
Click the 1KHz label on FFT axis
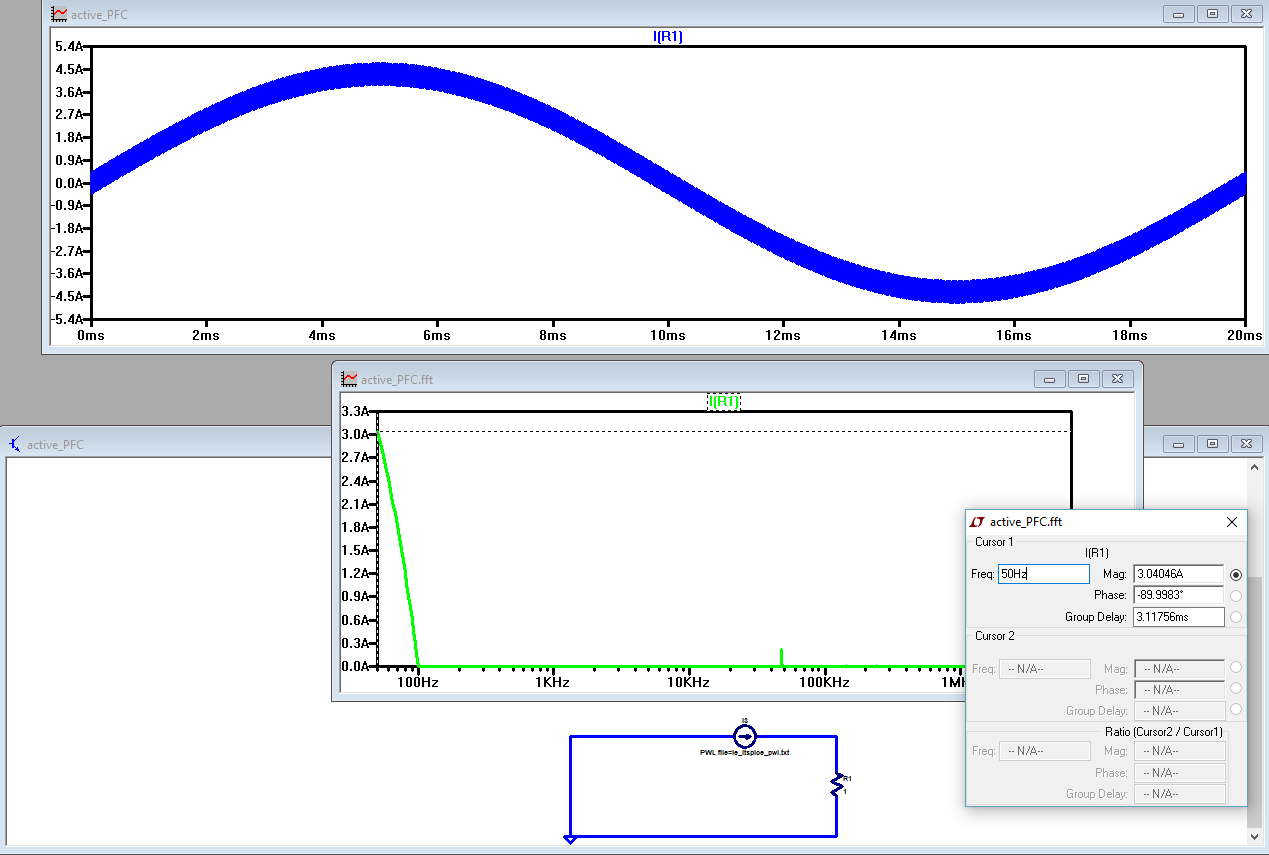tap(552, 682)
